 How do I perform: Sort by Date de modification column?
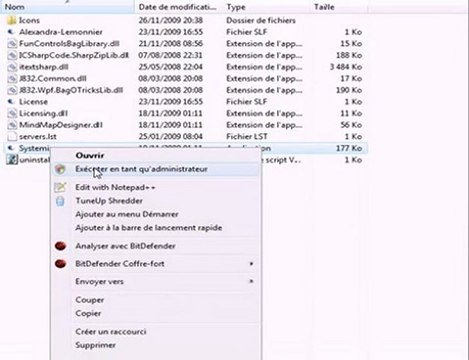pyautogui.click(x=178, y=7)
